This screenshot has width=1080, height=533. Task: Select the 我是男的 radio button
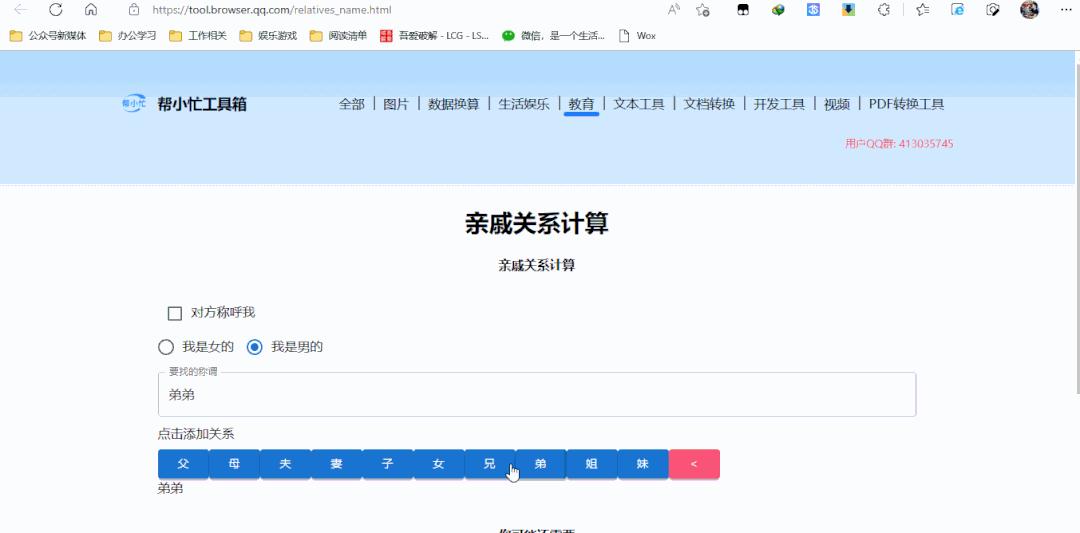tap(255, 347)
